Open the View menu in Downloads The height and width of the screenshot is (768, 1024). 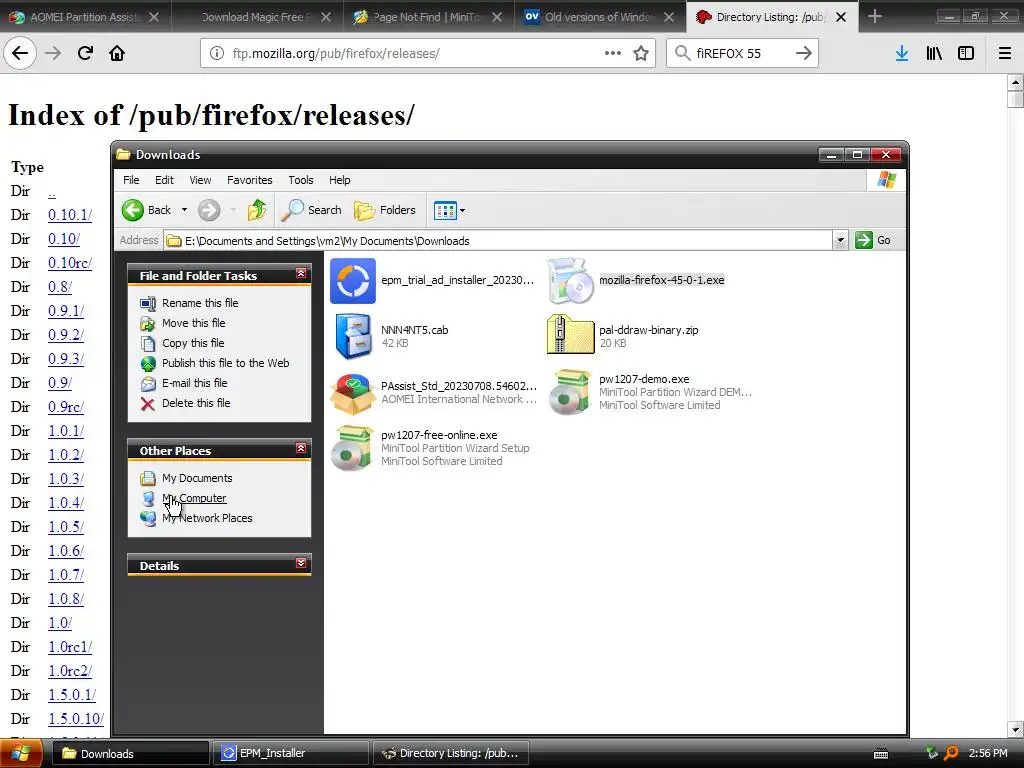200,180
